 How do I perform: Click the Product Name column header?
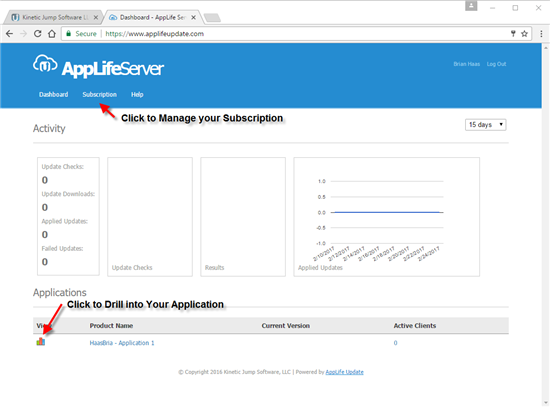[x=111, y=326]
